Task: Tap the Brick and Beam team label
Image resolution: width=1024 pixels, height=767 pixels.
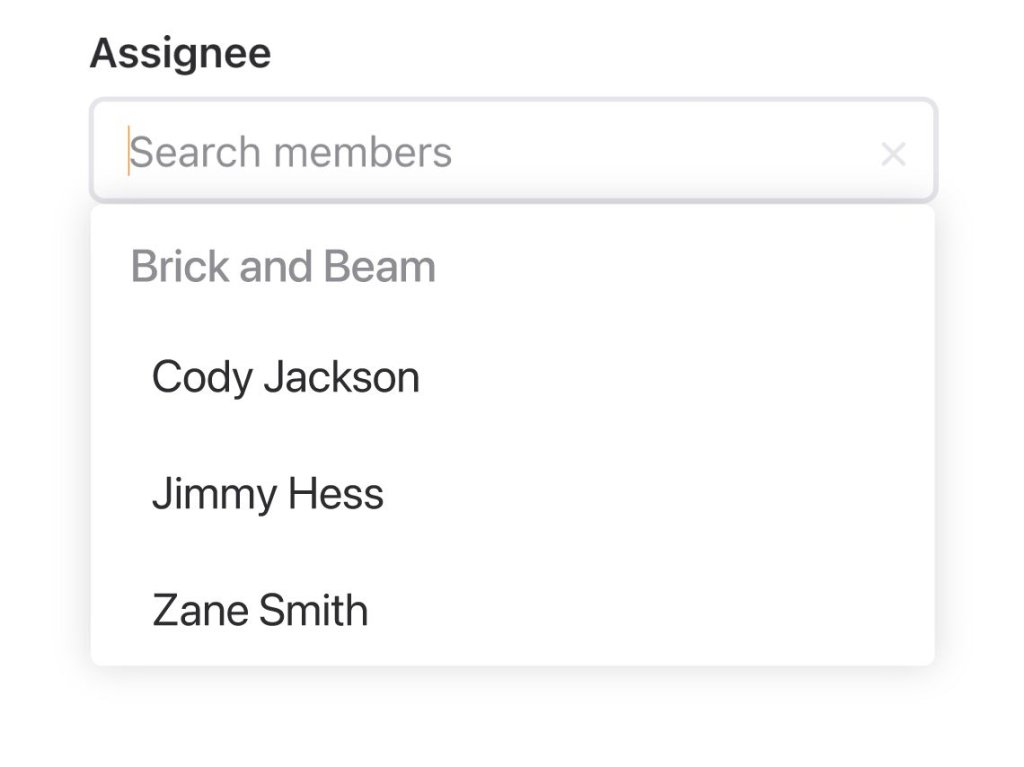Action: (x=283, y=267)
